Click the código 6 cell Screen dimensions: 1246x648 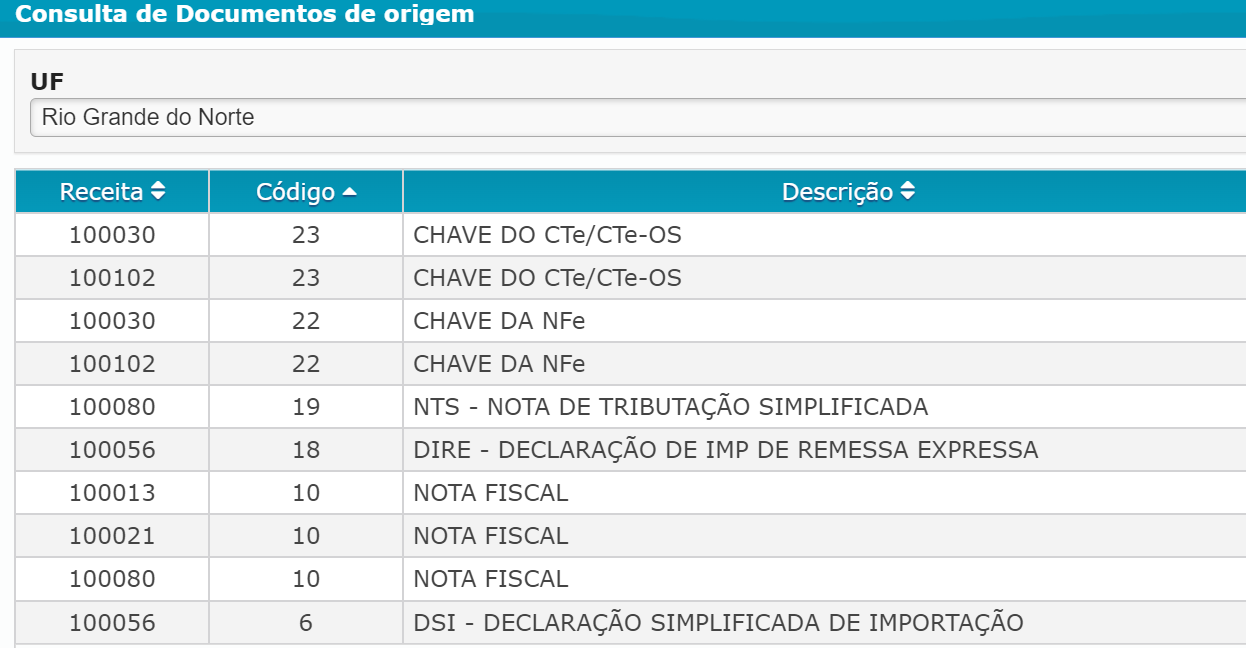tap(306, 623)
